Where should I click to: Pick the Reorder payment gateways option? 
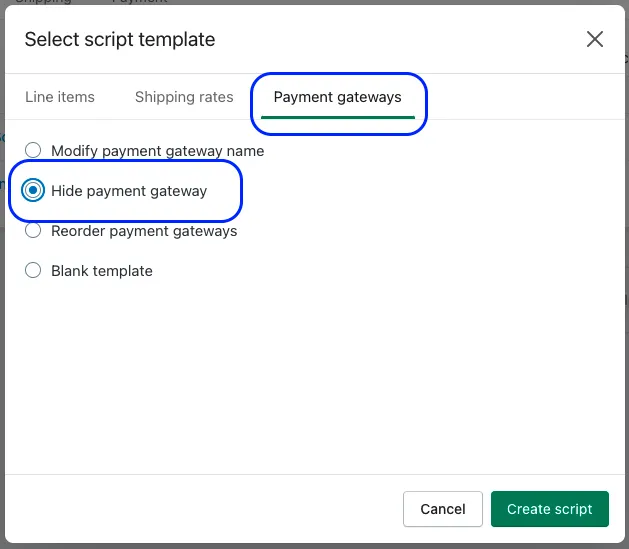pos(33,230)
